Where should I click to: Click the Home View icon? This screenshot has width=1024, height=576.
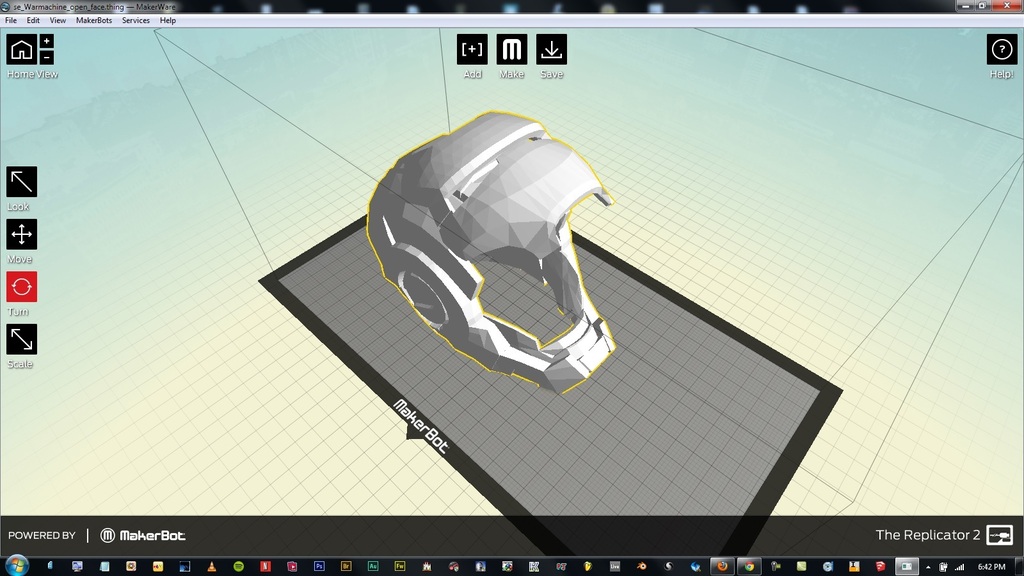pyautogui.click(x=21, y=49)
